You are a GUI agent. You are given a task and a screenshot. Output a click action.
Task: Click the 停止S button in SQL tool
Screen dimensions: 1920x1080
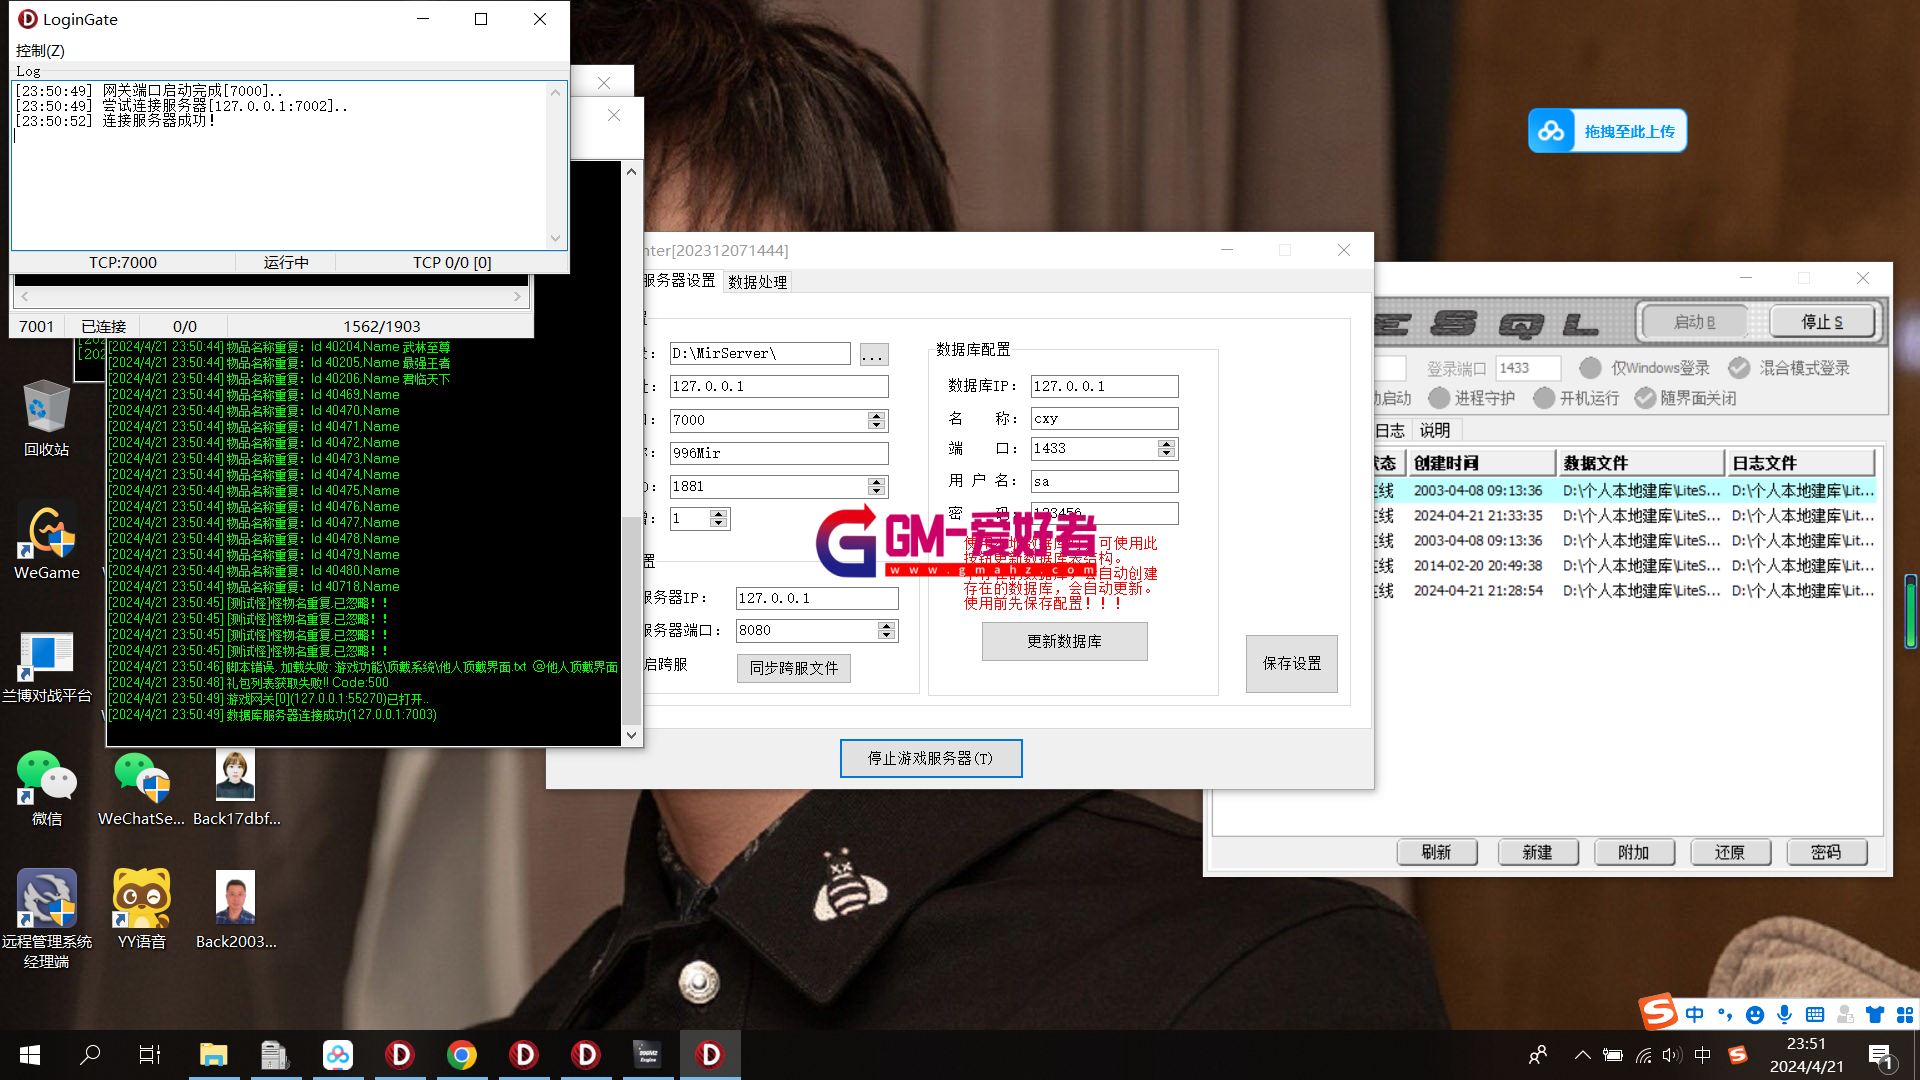[1822, 322]
